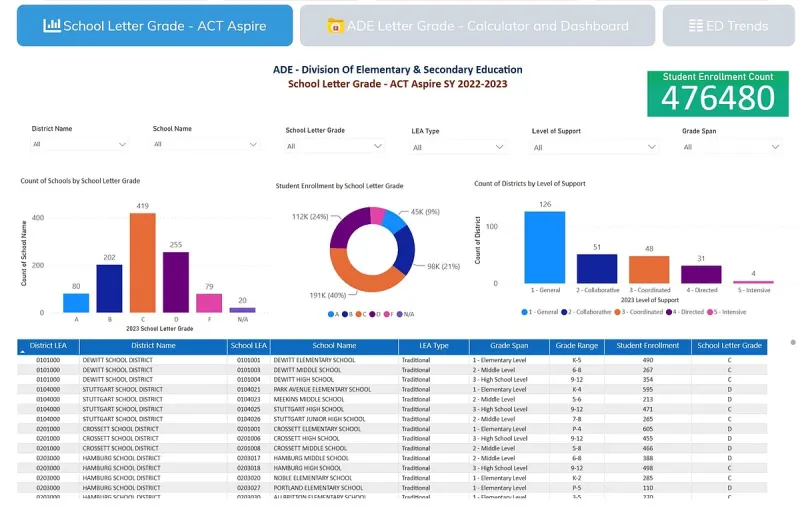800x513 pixels.
Task: Select the 3 - Coordinated bar labeled 48
Action: 649,270
